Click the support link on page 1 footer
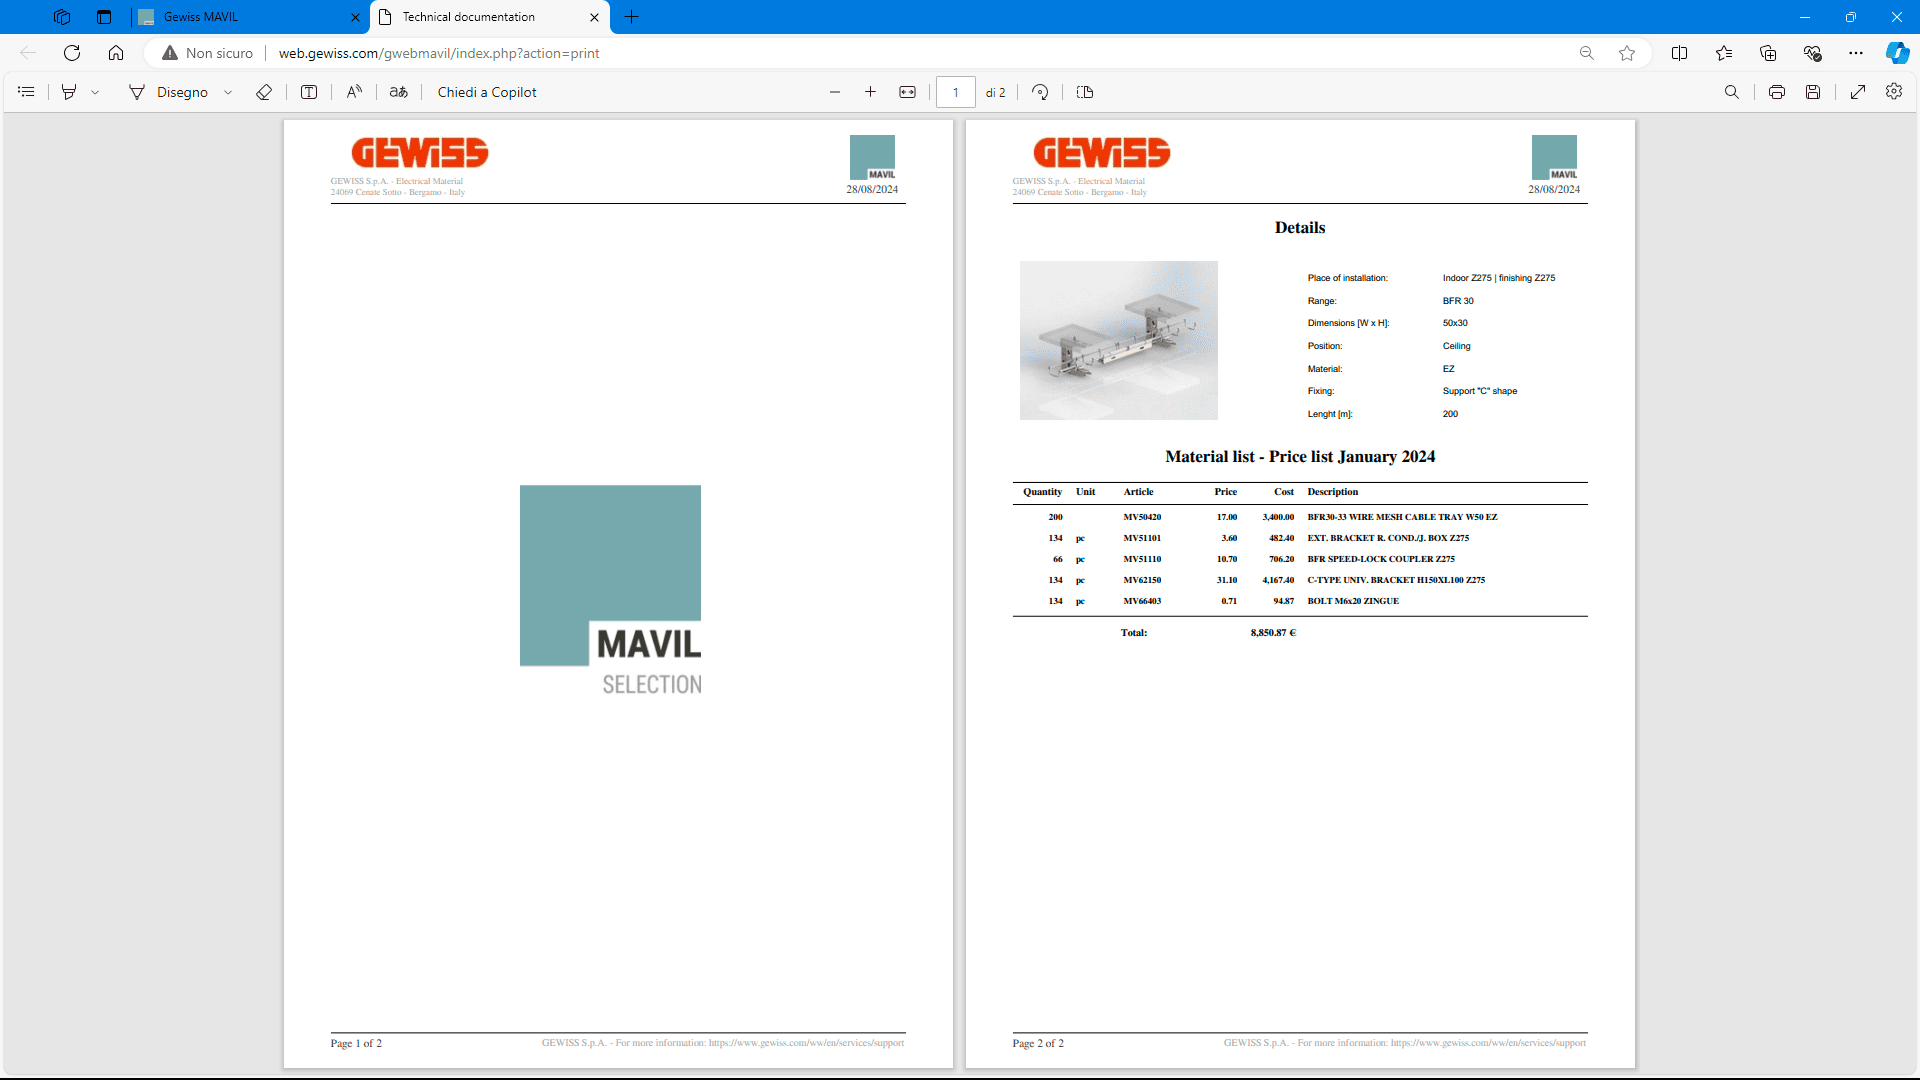The image size is (1920, 1080). click(x=806, y=1043)
